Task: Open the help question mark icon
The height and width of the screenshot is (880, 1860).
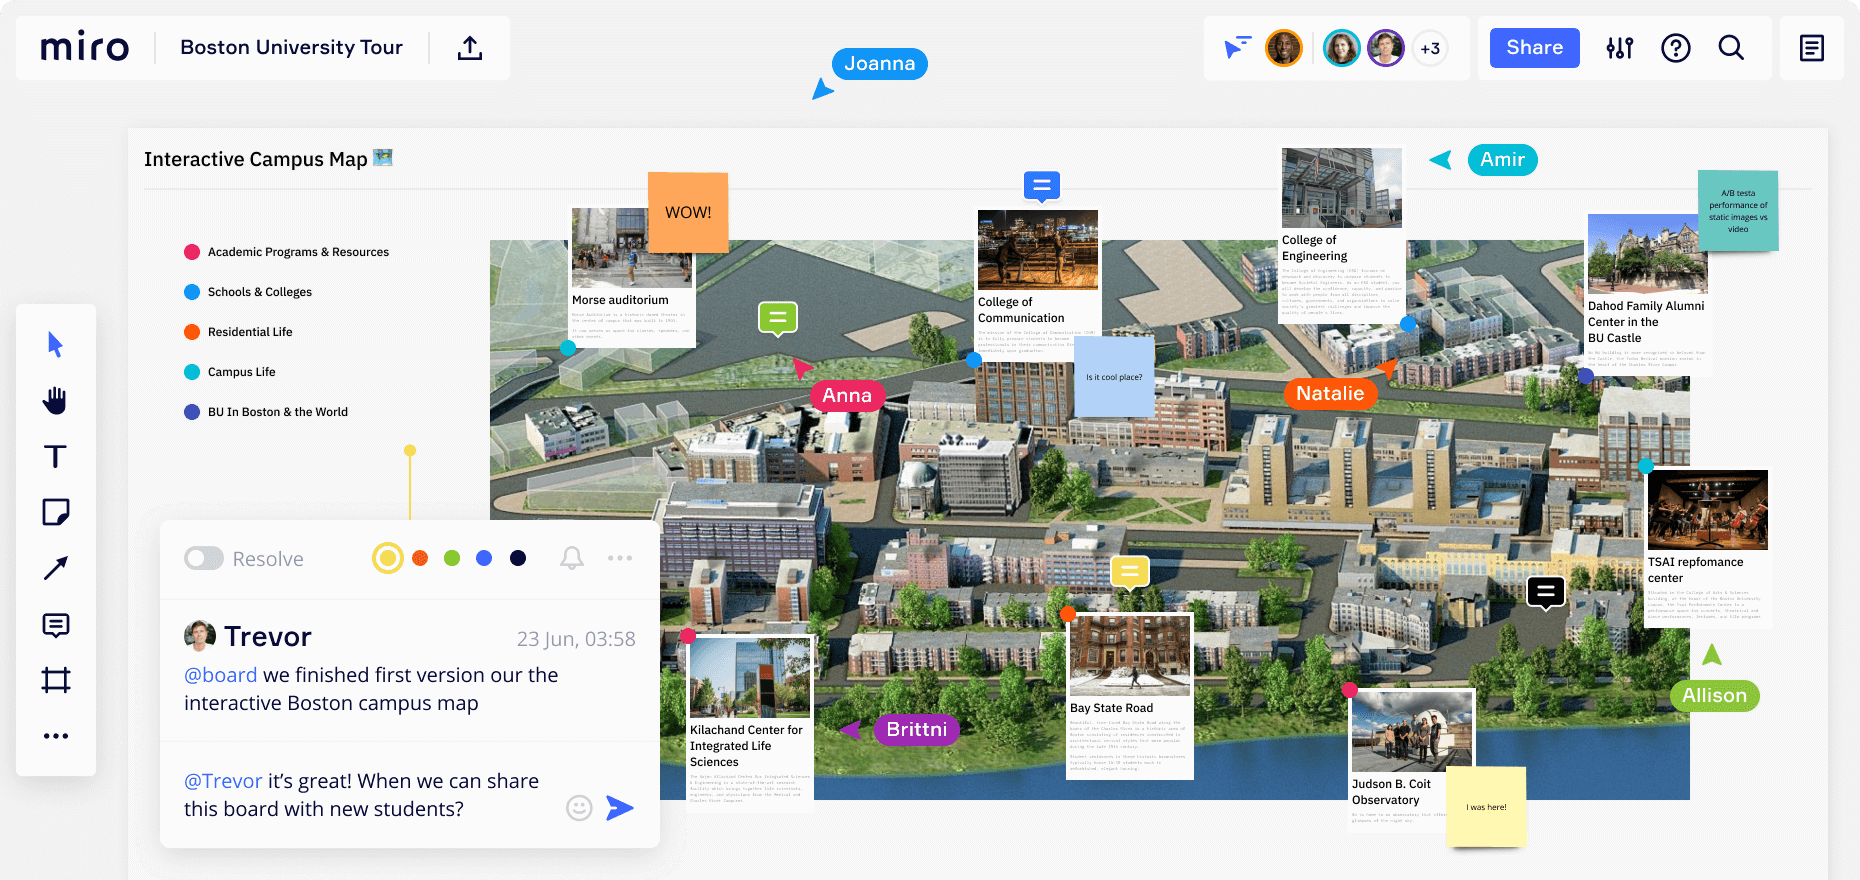Action: (x=1676, y=48)
